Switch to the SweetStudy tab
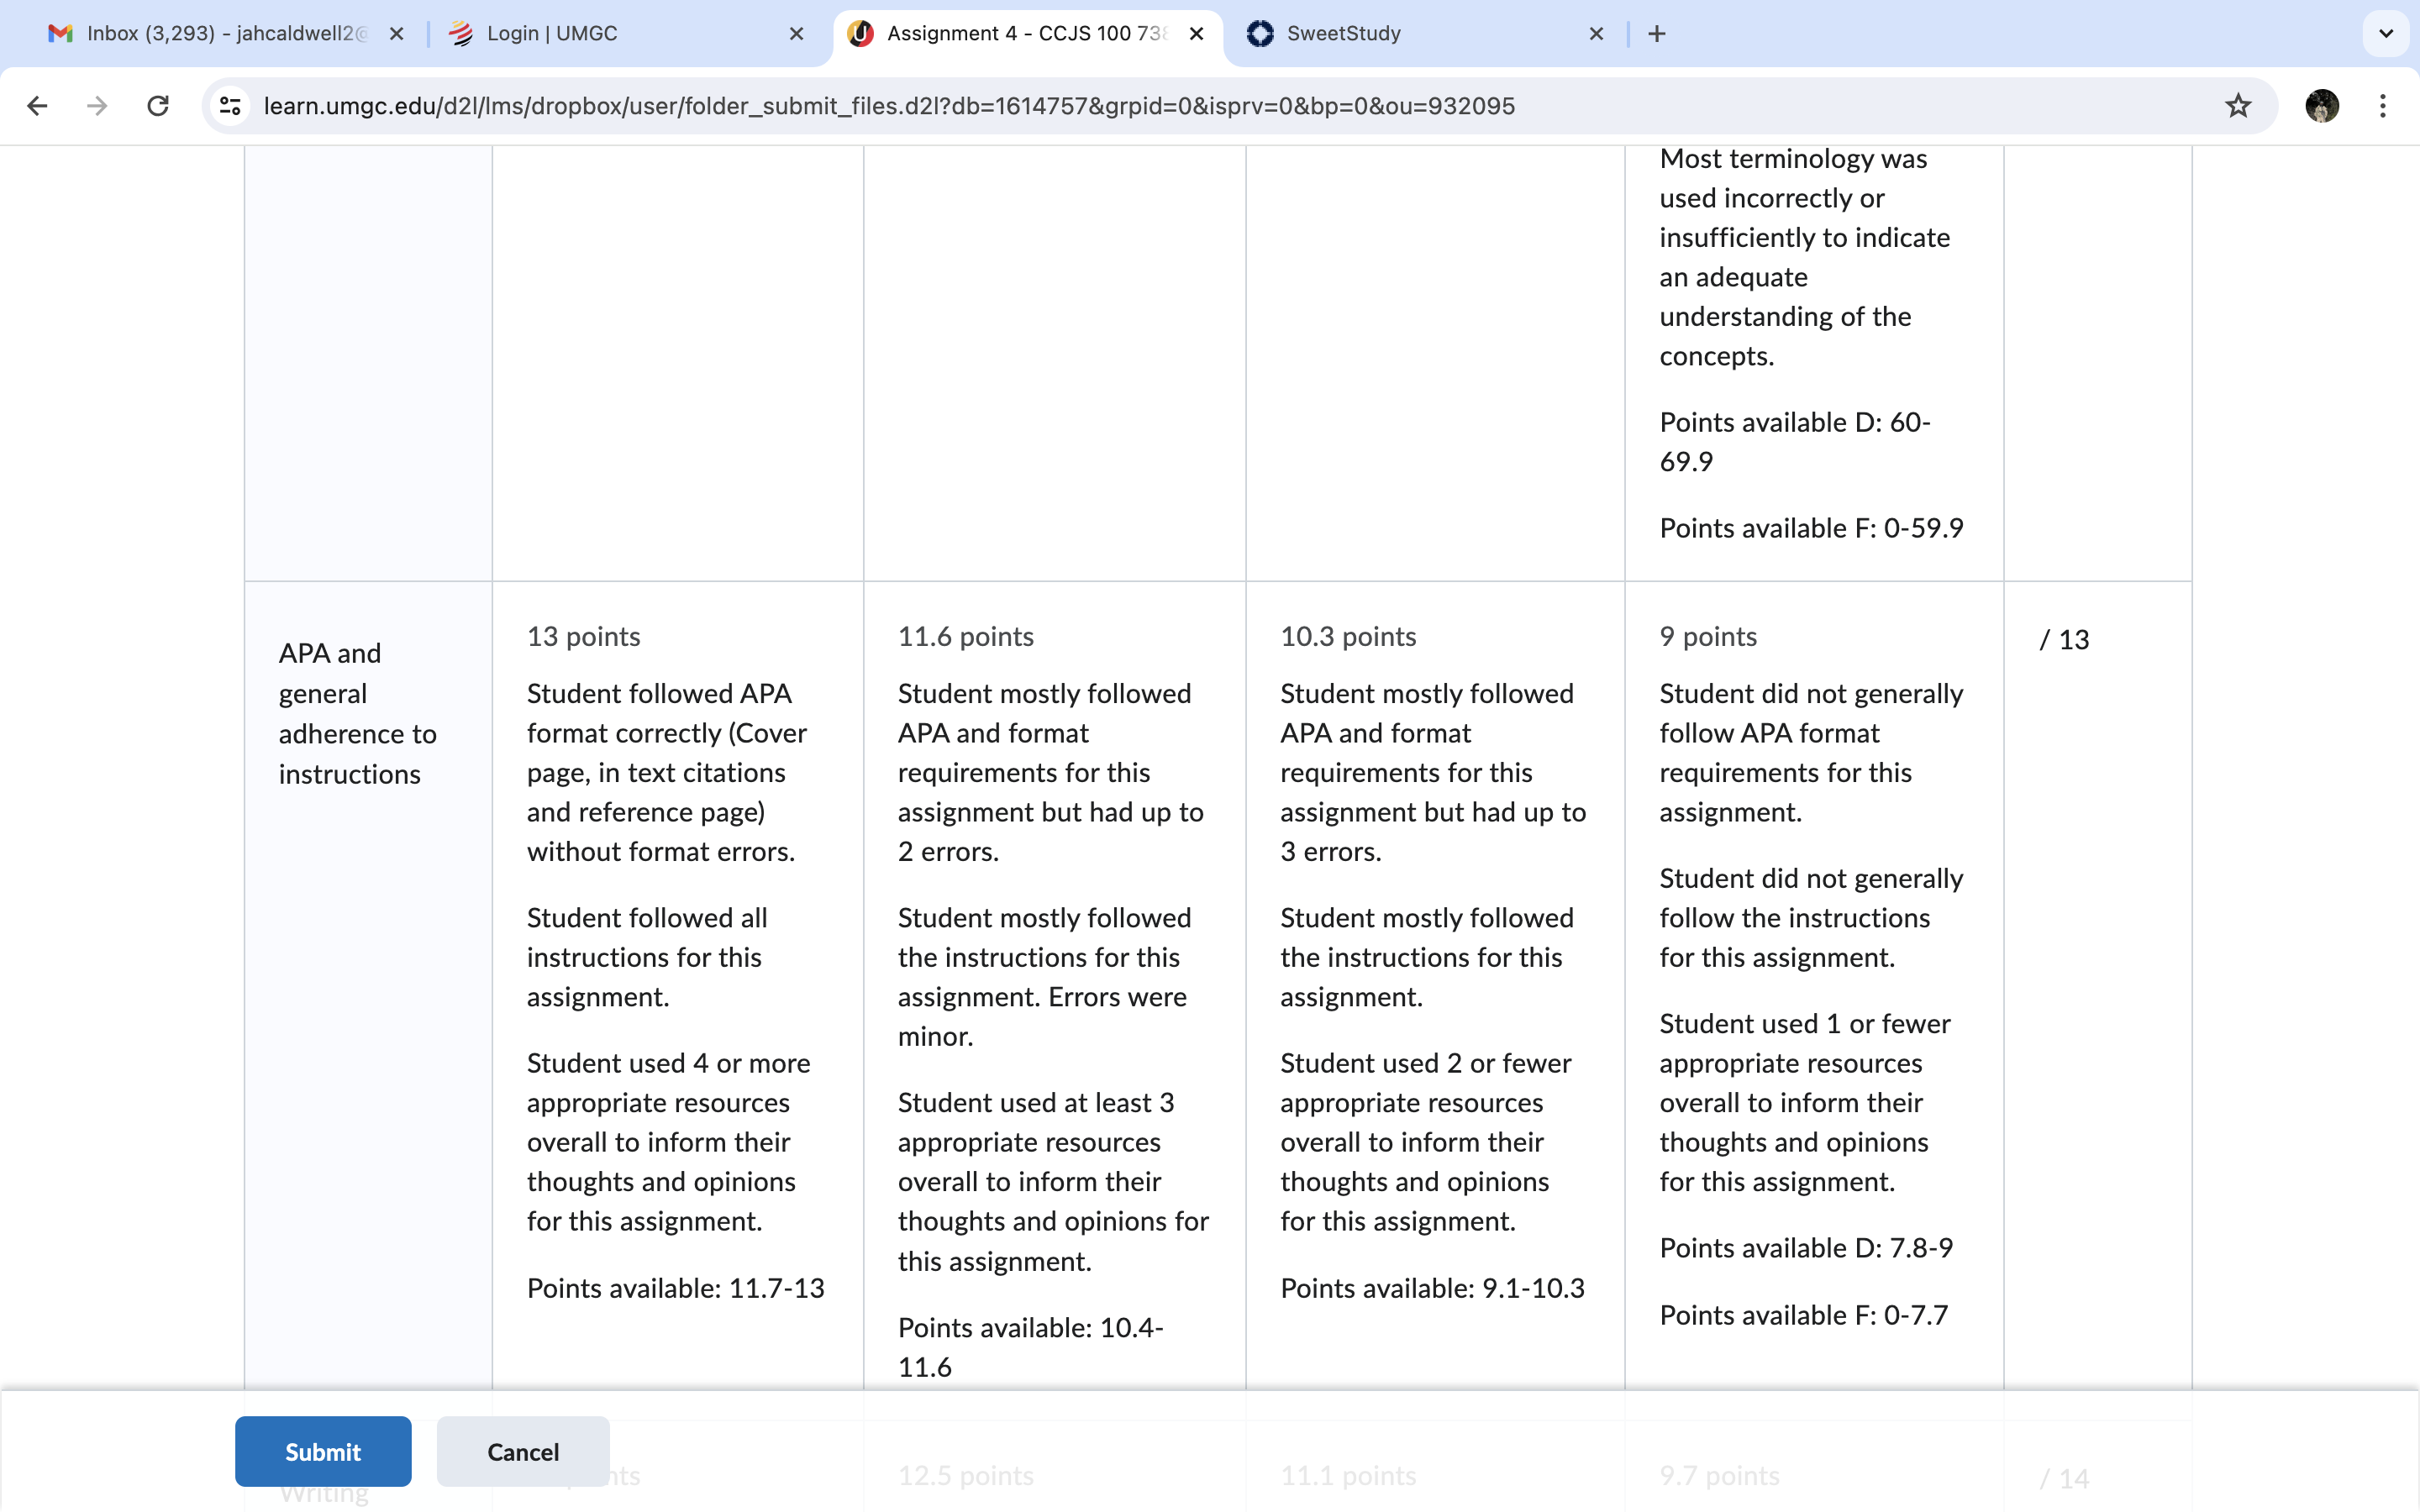This screenshot has width=2420, height=1512. click(1425, 34)
